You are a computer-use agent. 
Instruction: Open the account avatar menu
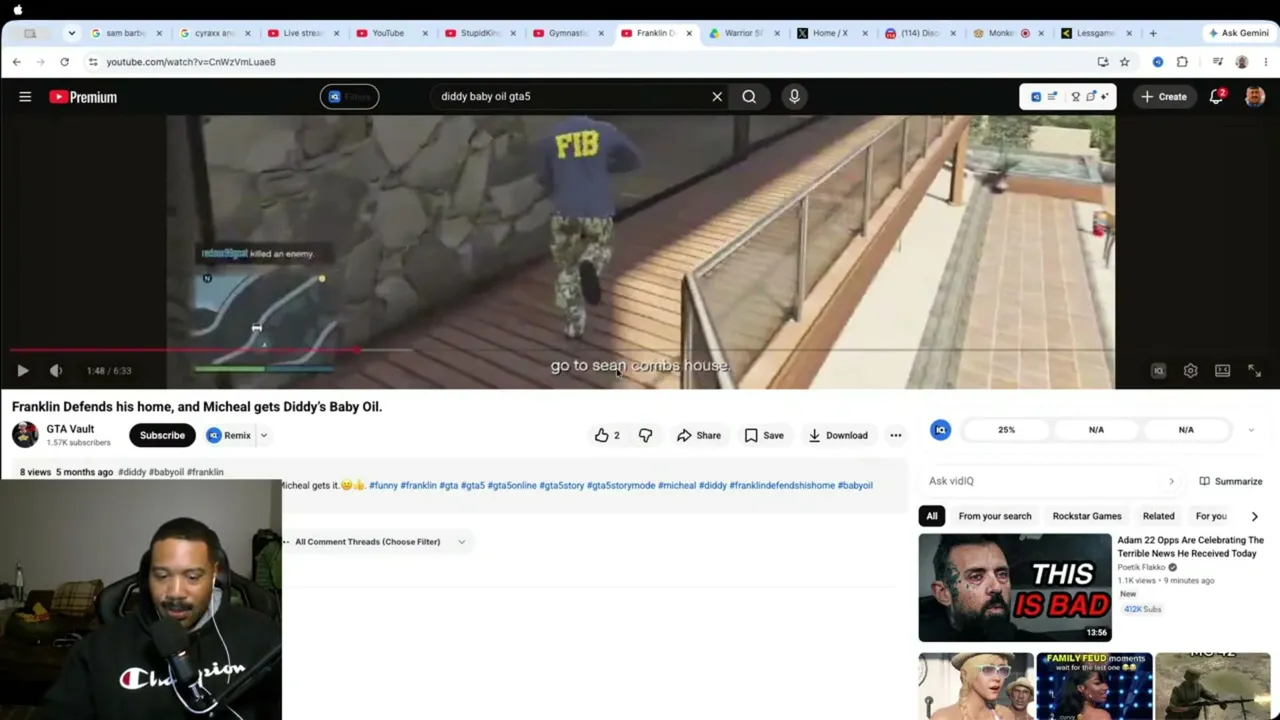click(x=1255, y=97)
